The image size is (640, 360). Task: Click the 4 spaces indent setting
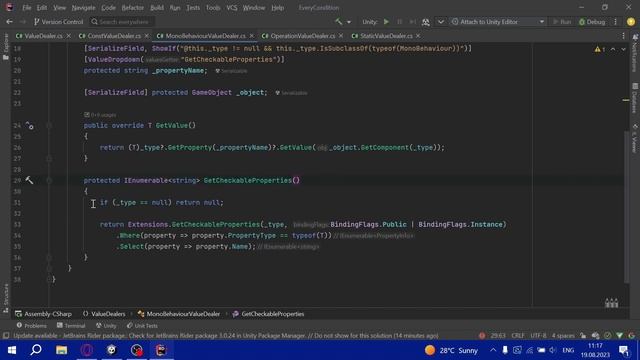tap(563, 336)
